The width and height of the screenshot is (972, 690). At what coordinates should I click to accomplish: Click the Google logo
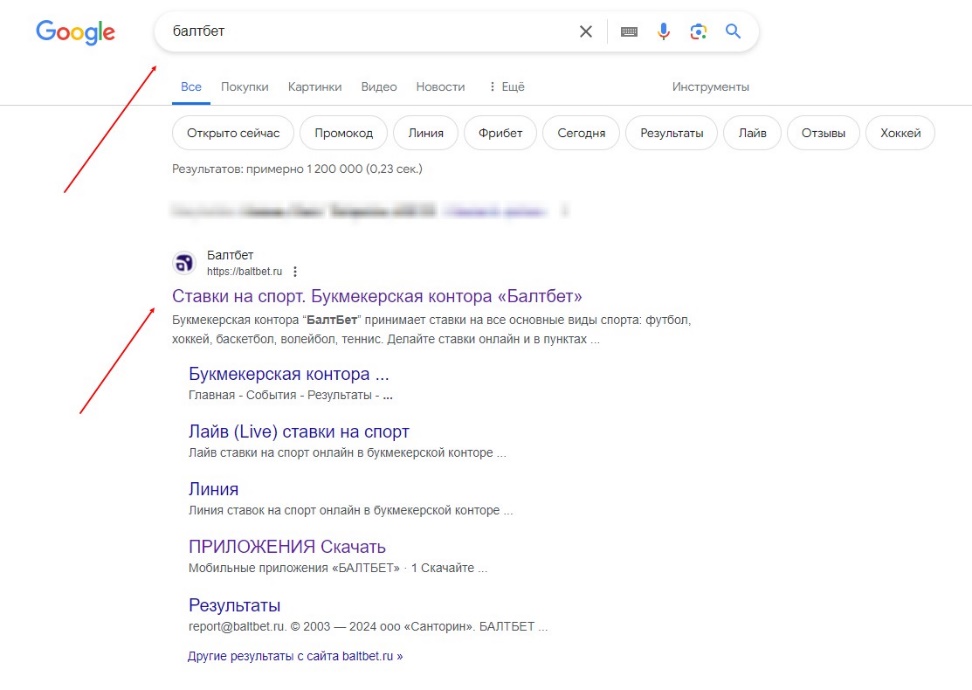(x=75, y=32)
